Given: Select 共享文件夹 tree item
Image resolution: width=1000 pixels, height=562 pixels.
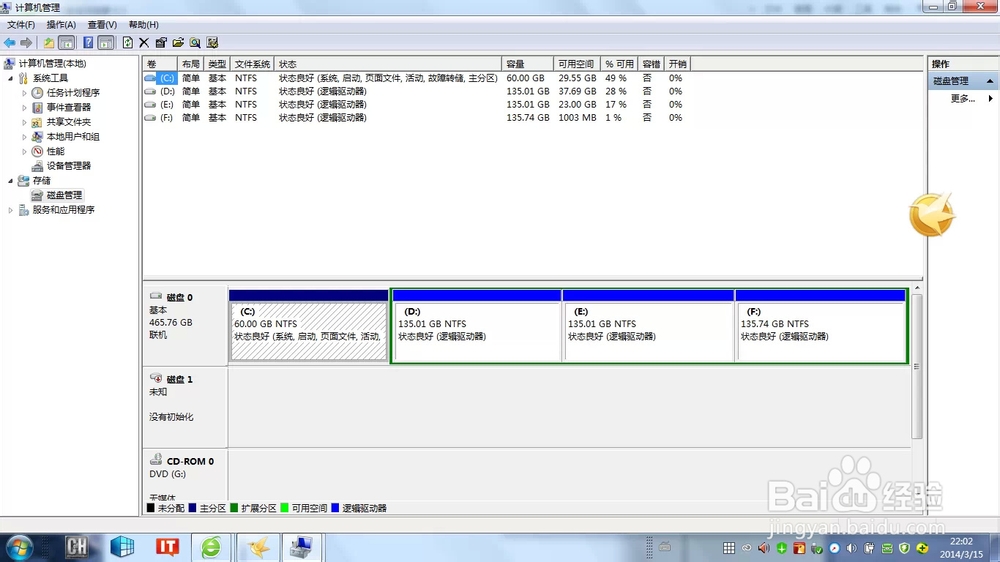Looking at the screenshot, I should [68, 122].
